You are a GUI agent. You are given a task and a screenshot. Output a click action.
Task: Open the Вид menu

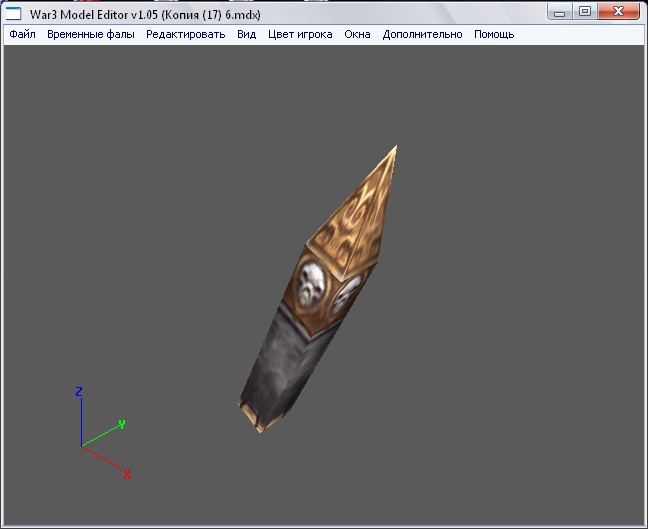pos(247,34)
